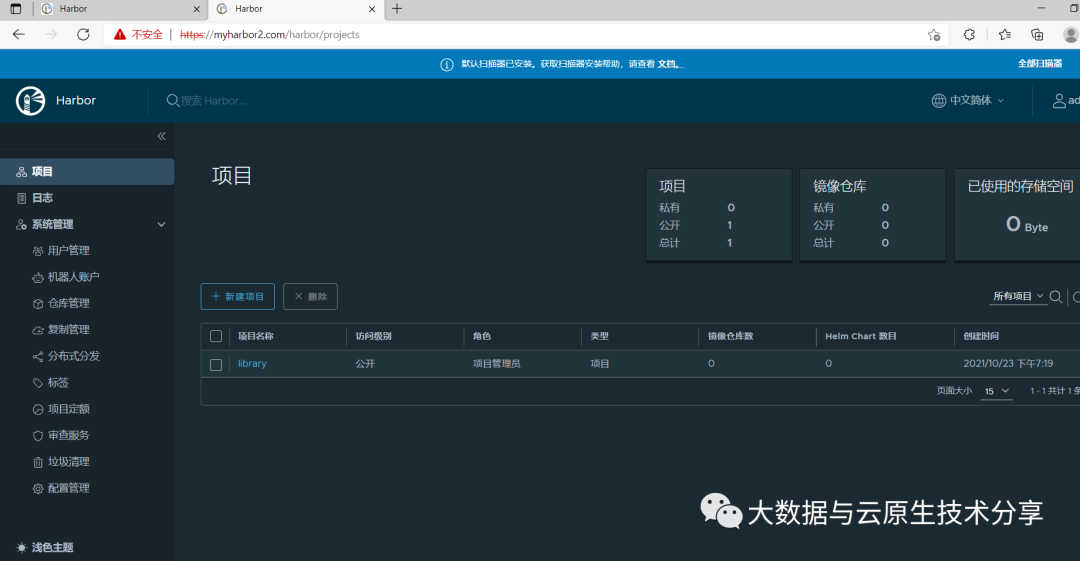Viewport: 1080px width, 561px height.
Task: Click the sun icon for 浅色主题
Action: 21,547
